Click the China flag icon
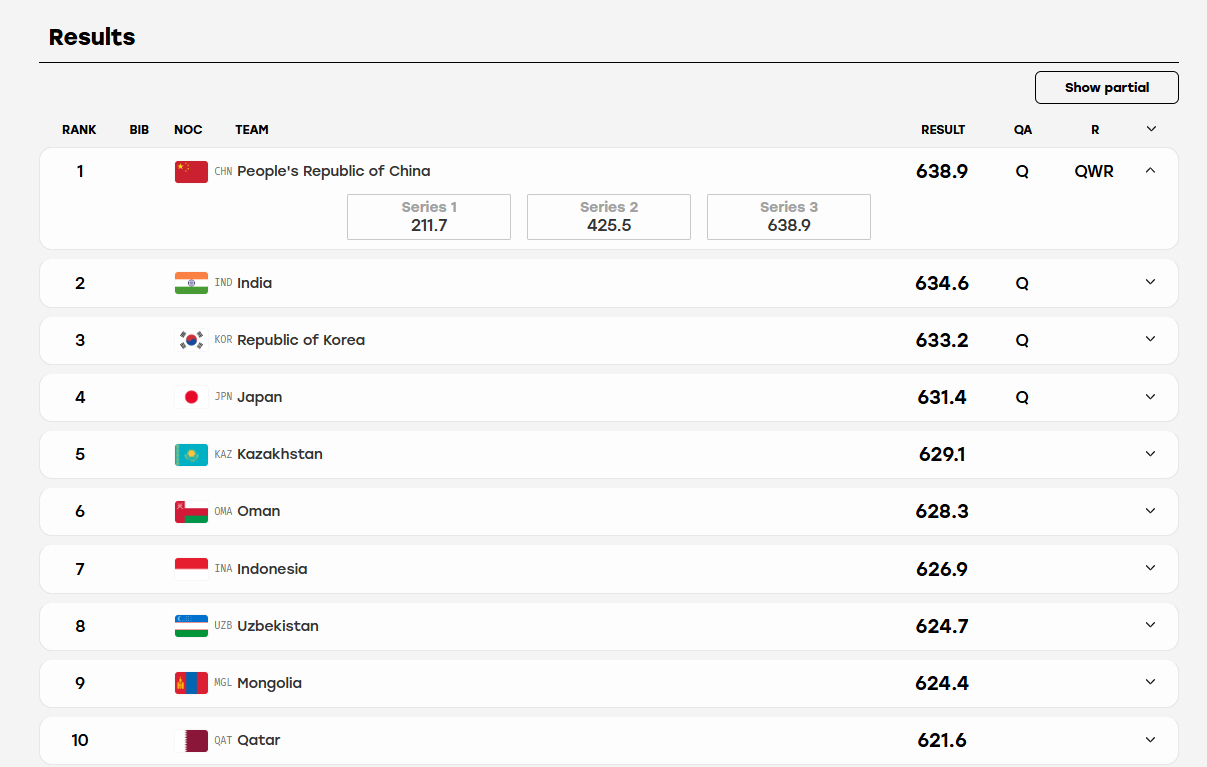Viewport: 1207px width, 767px height. tap(191, 171)
